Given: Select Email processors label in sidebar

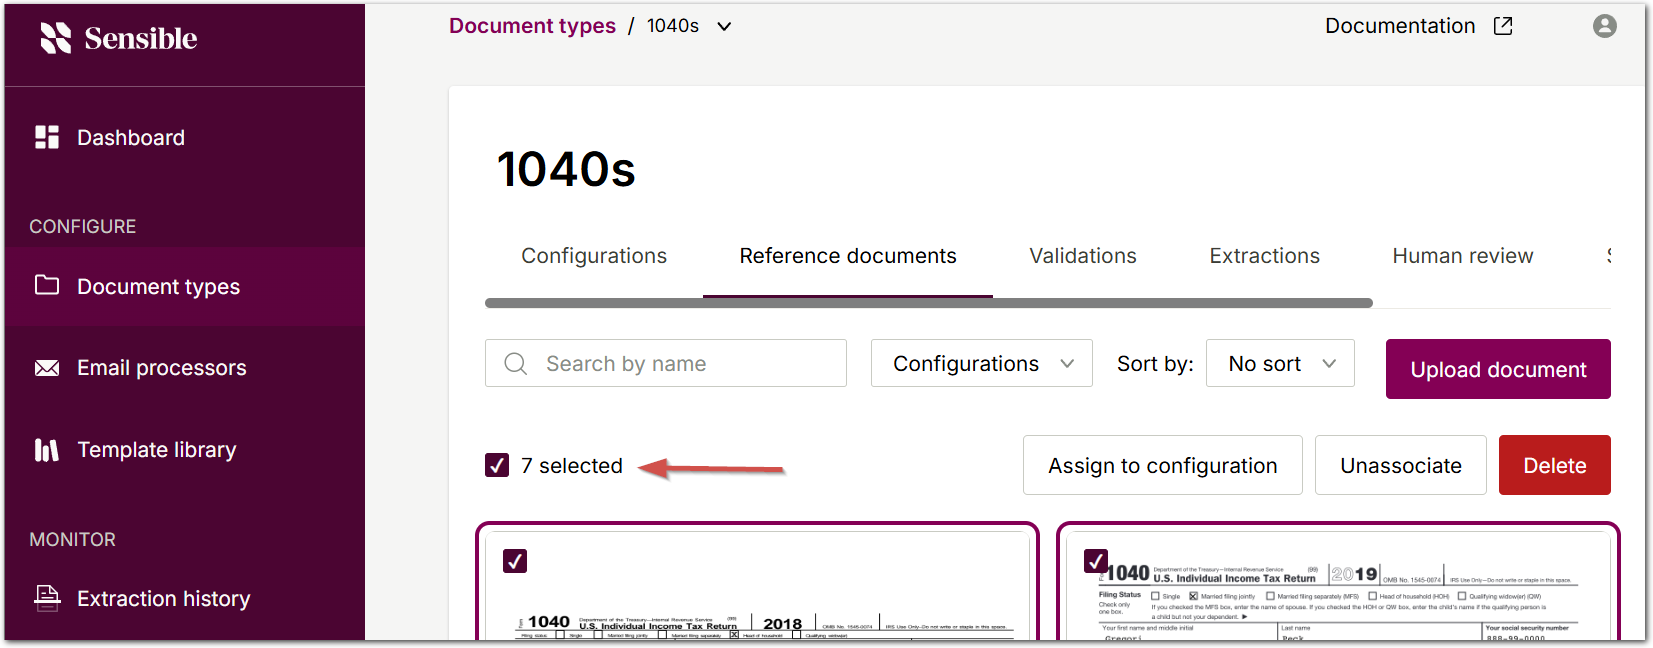Looking at the screenshot, I should [162, 368].
